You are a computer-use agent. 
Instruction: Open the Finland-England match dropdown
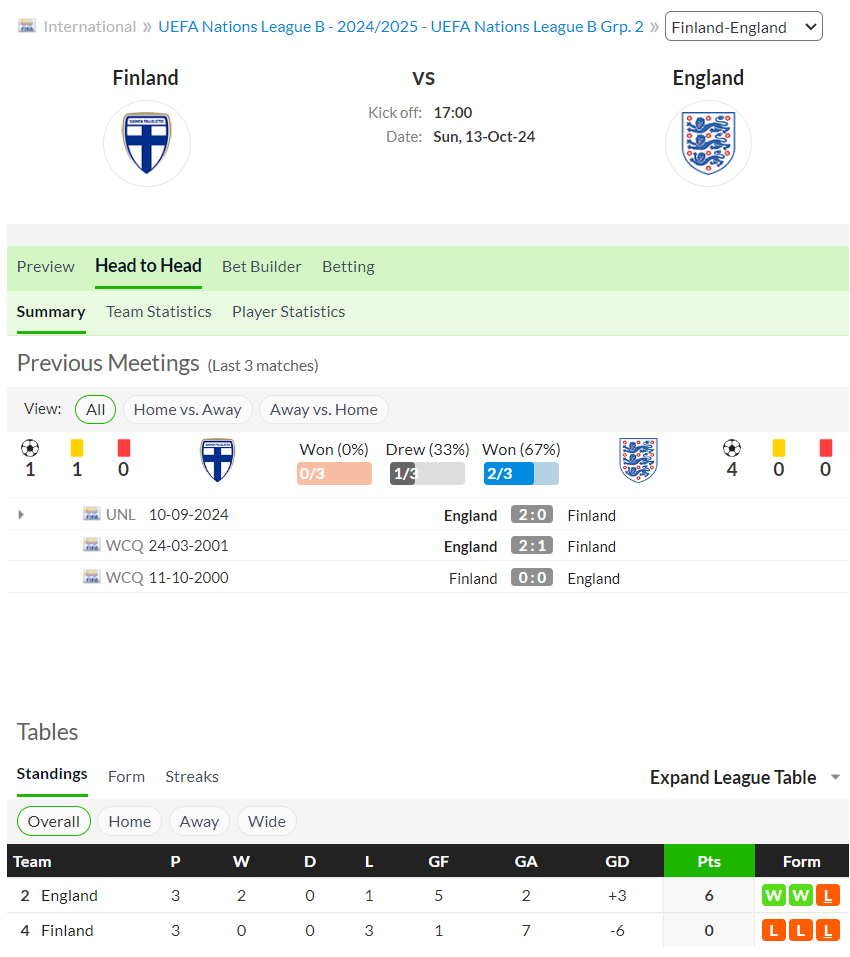(743, 27)
